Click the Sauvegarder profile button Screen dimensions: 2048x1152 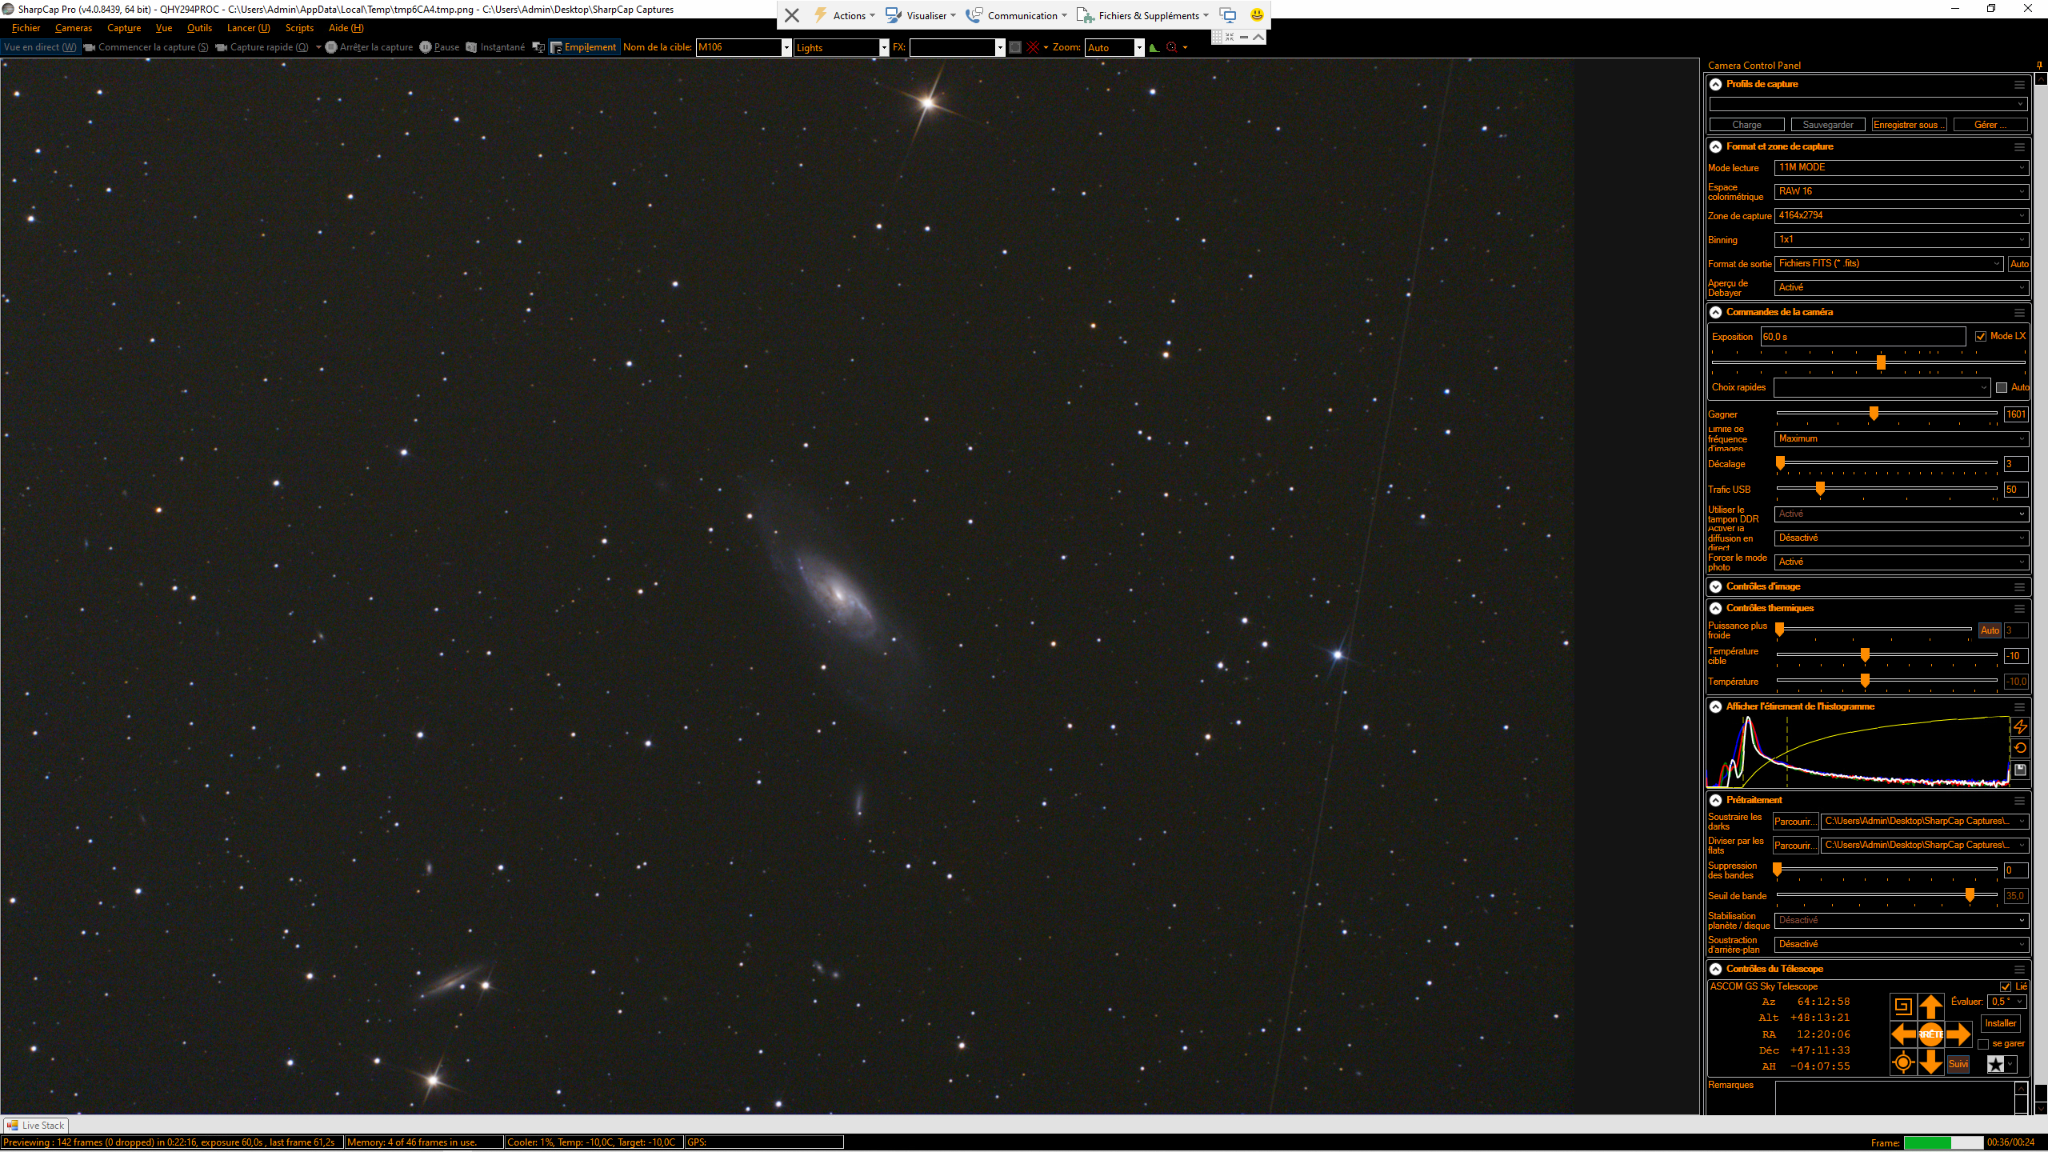coord(1828,125)
